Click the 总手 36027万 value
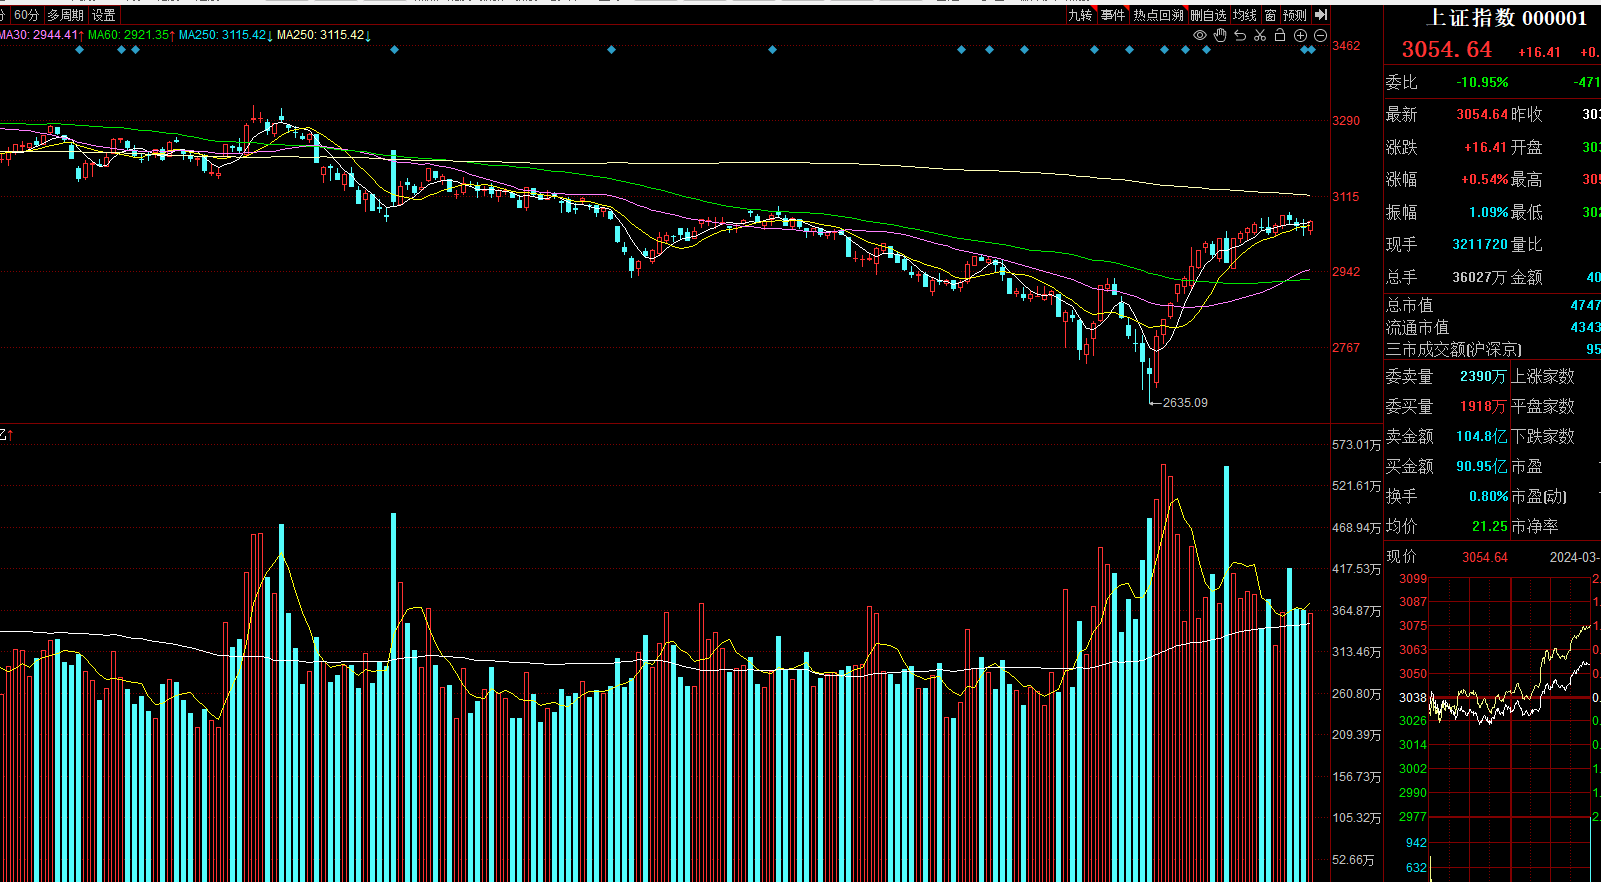Viewport: 1601px width, 882px height. [1480, 277]
